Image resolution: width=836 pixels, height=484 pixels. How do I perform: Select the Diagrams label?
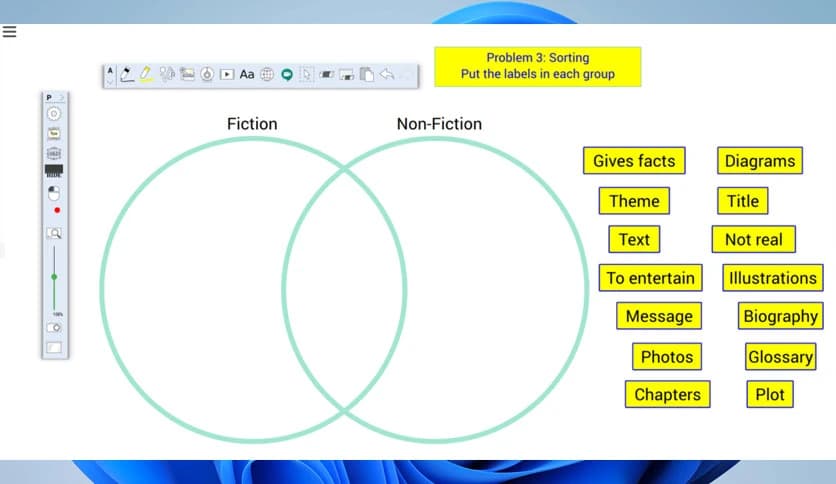(x=760, y=161)
